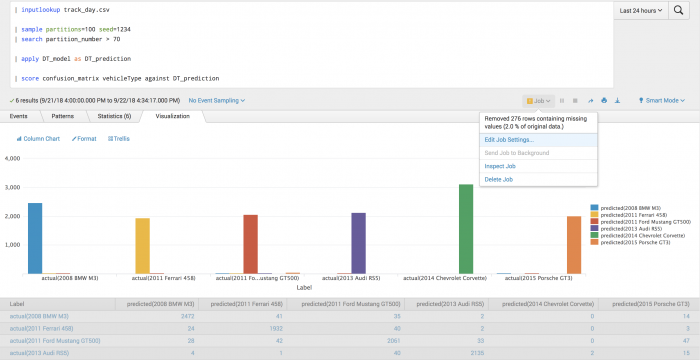The width and height of the screenshot is (700, 360).
Task: Open the Column Chart type picker
Action: coord(38,139)
